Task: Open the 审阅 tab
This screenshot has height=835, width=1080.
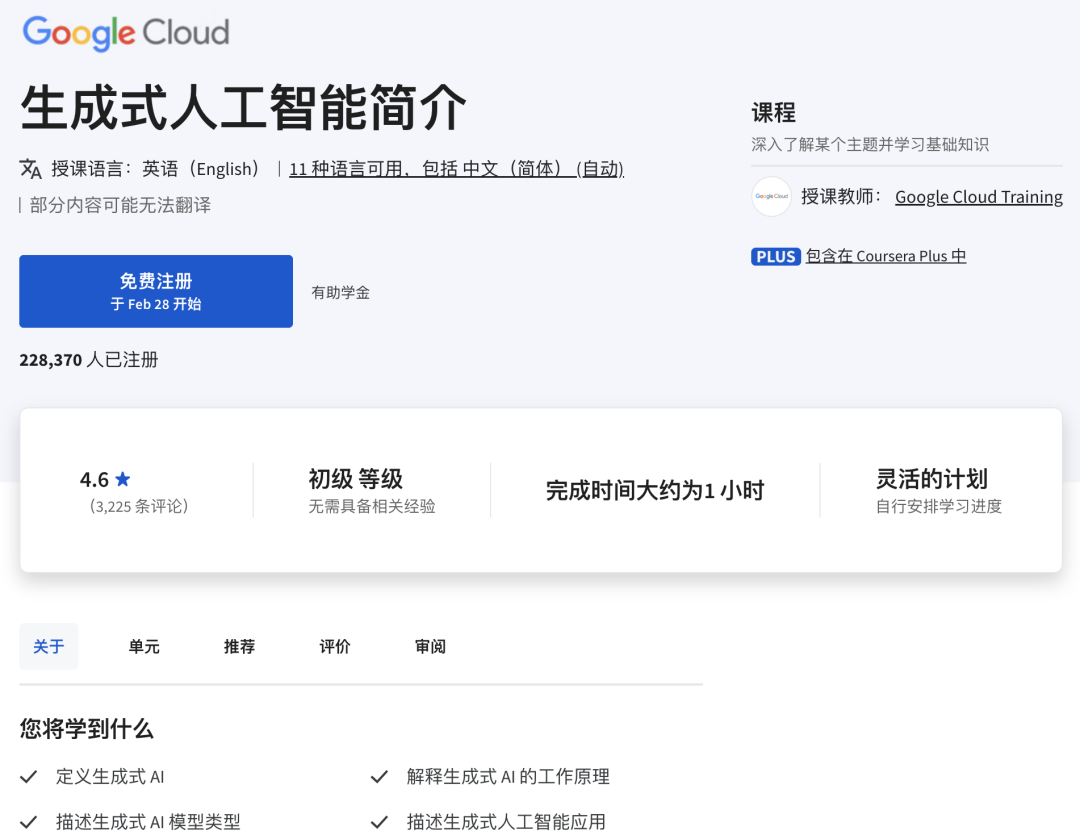Action: pos(429,646)
